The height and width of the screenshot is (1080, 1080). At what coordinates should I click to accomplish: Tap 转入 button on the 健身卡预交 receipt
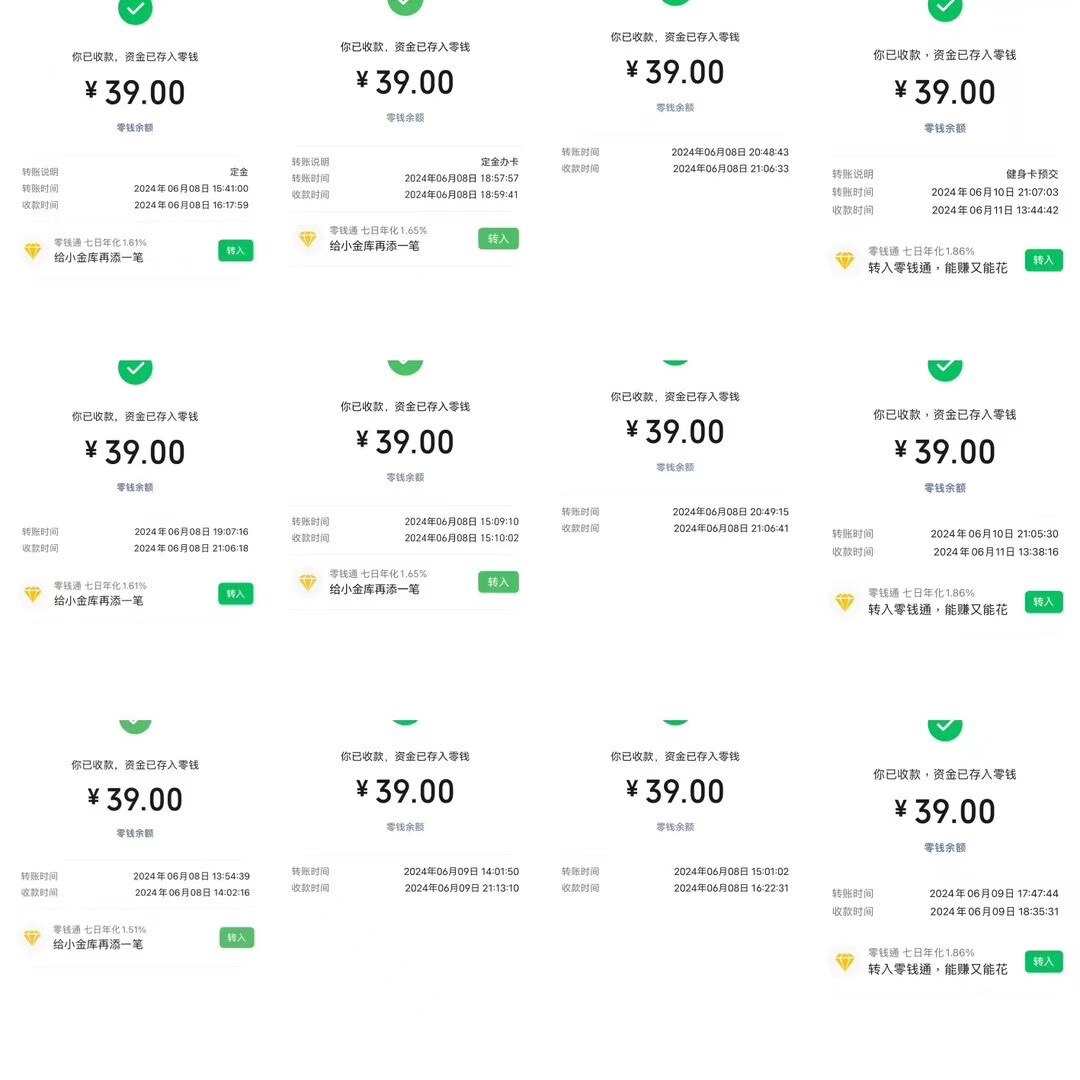[x=1043, y=260]
